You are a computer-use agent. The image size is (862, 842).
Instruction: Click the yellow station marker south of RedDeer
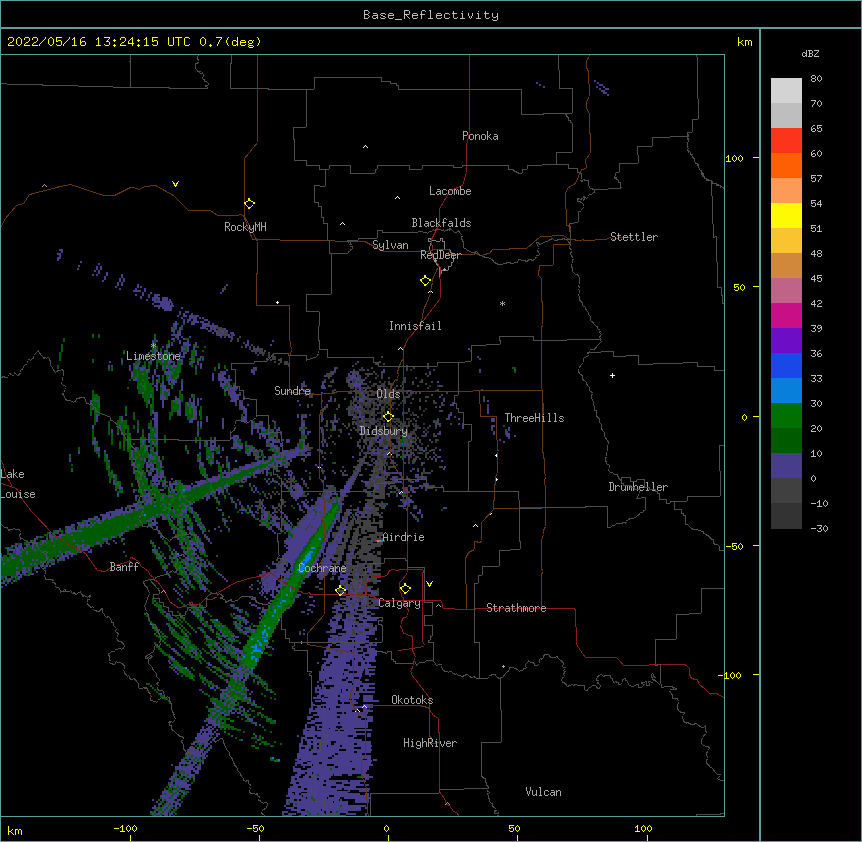tap(425, 281)
